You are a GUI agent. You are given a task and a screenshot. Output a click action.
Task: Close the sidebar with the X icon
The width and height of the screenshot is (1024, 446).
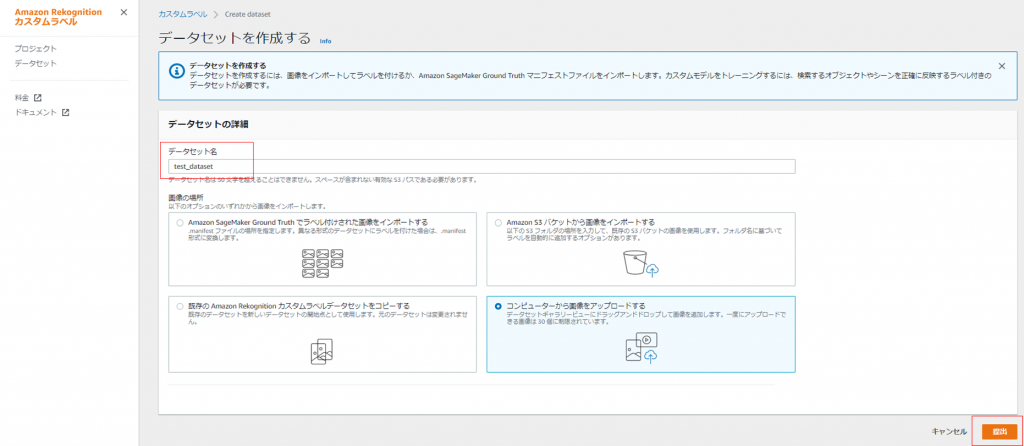click(x=124, y=12)
